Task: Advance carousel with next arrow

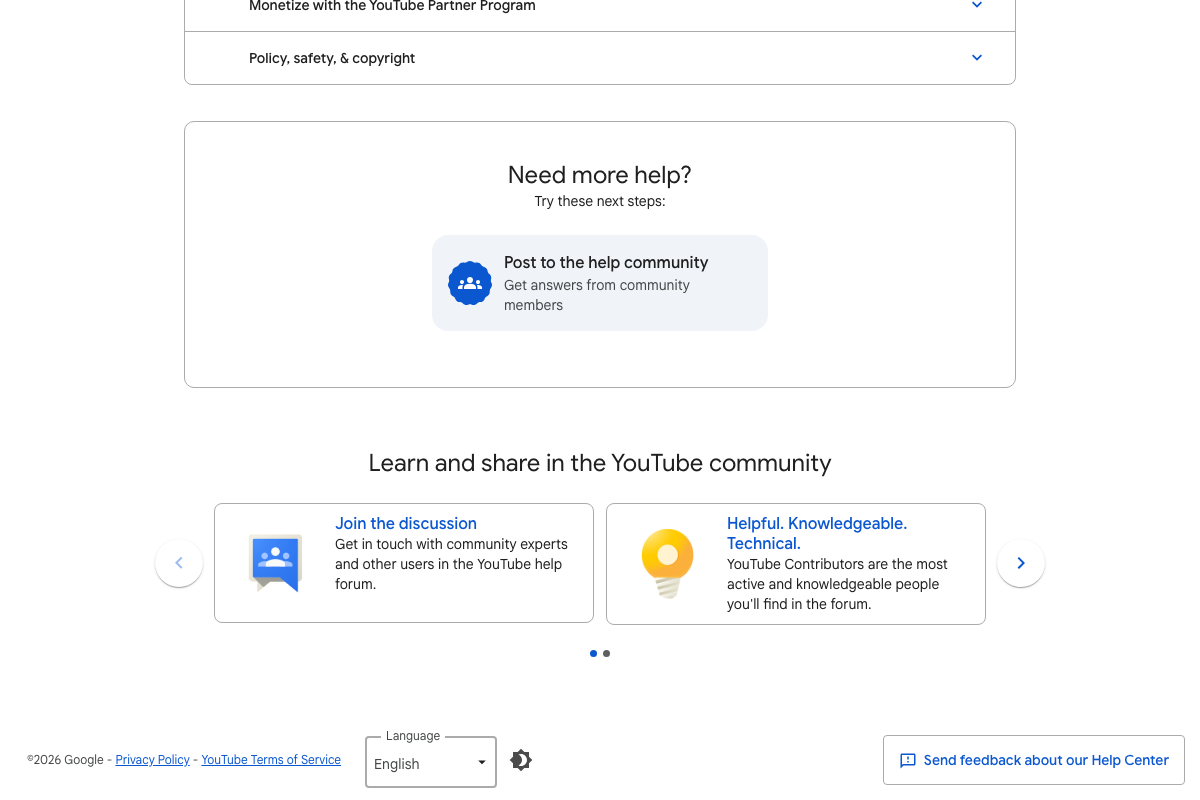Action: (x=1021, y=563)
